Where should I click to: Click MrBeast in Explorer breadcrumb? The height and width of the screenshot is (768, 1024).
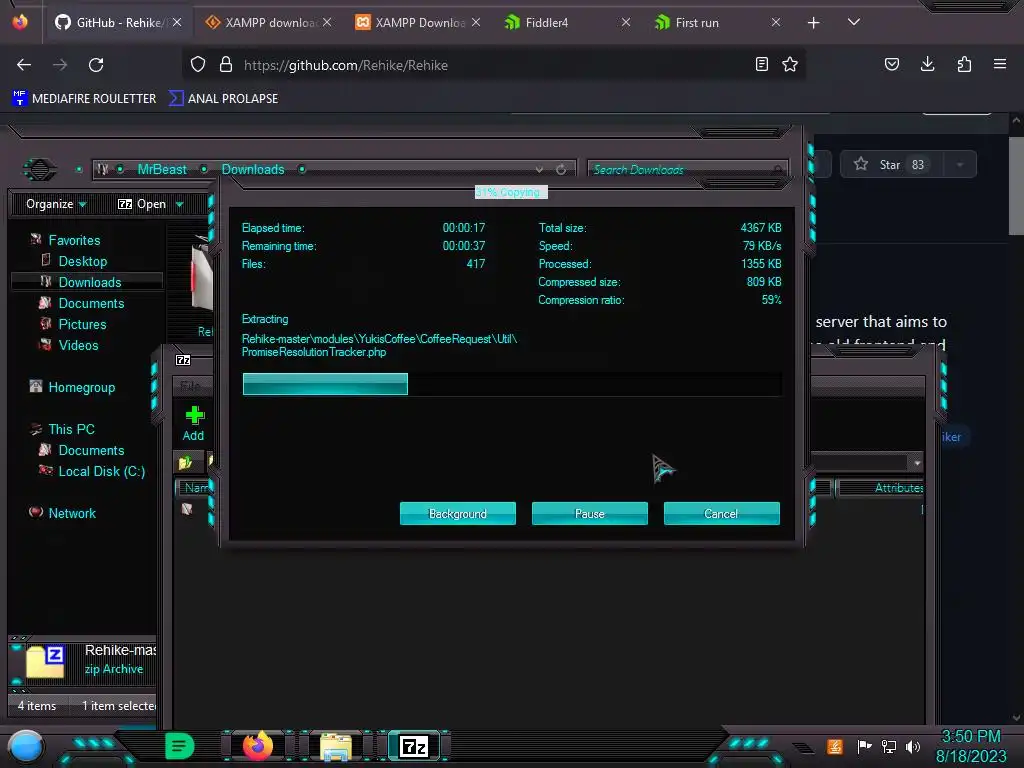tap(162, 169)
